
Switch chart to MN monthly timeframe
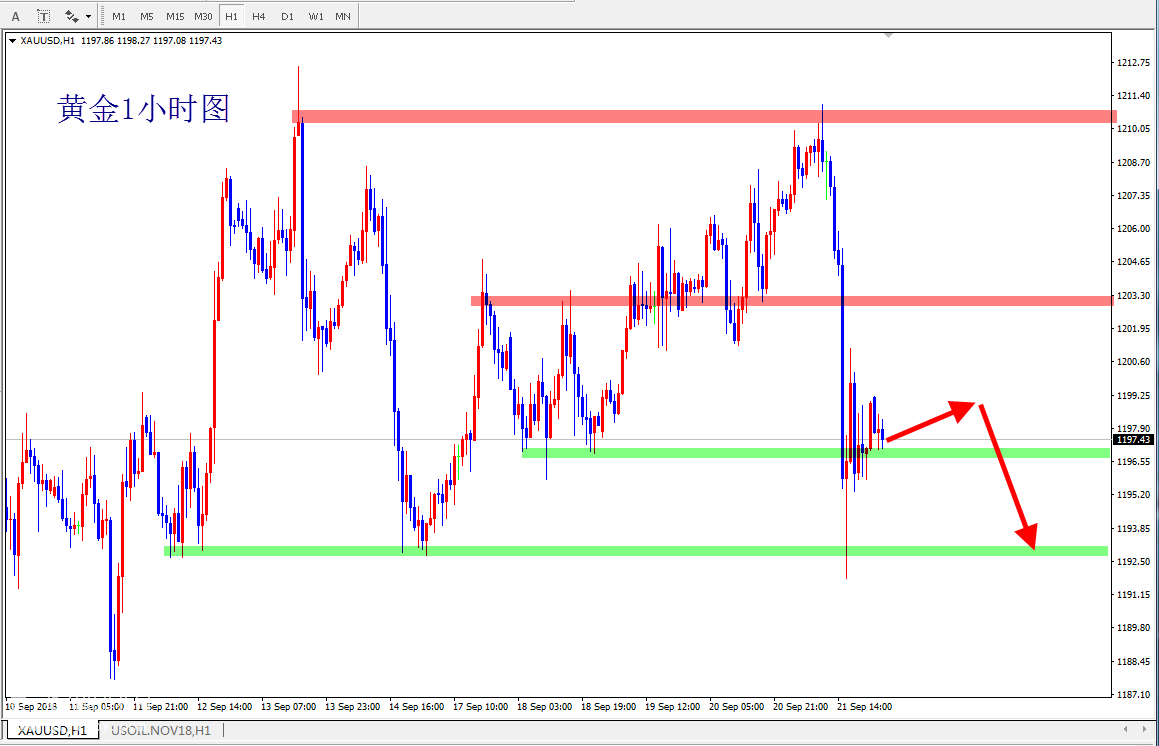point(343,16)
